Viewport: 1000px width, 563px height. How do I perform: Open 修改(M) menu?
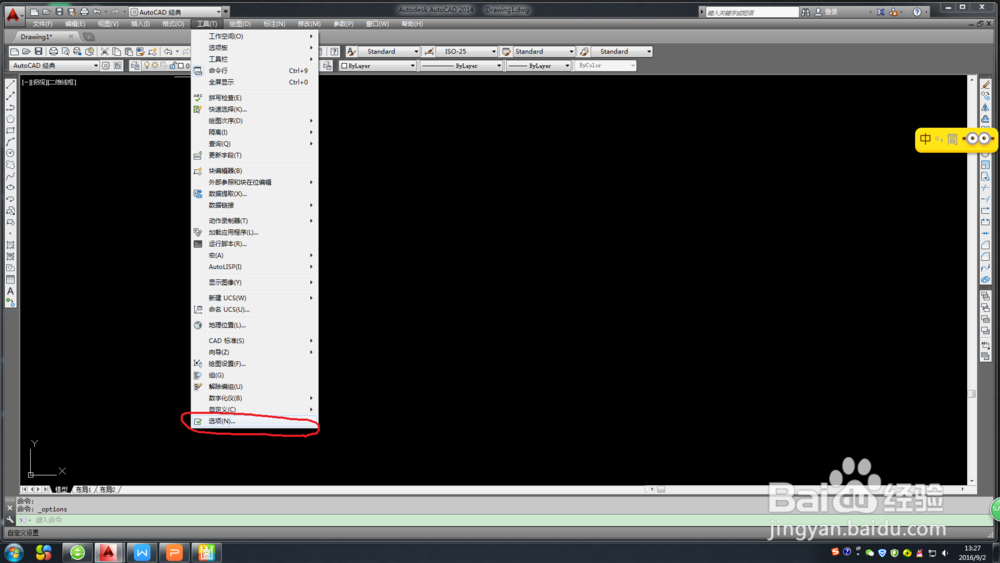(x=309, y=24)
